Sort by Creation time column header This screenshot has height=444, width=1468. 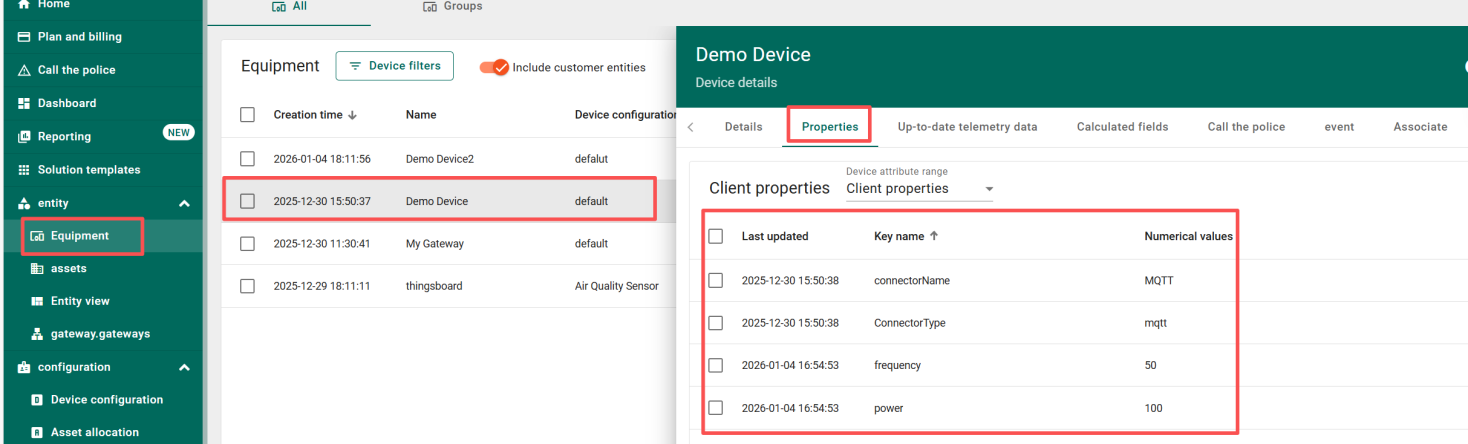(308, 115)
